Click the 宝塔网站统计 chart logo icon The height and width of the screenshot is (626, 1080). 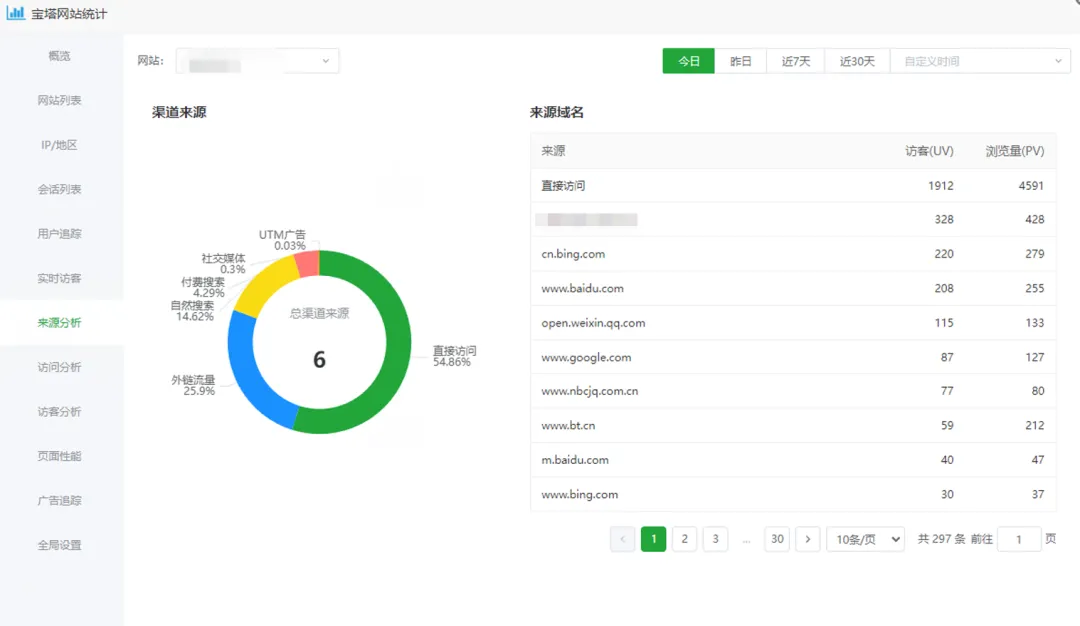(15, 13)
